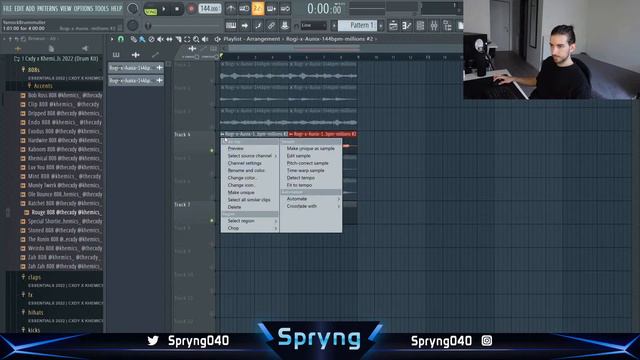Select Bob Ross 808 sample

[x=64, y=95]
